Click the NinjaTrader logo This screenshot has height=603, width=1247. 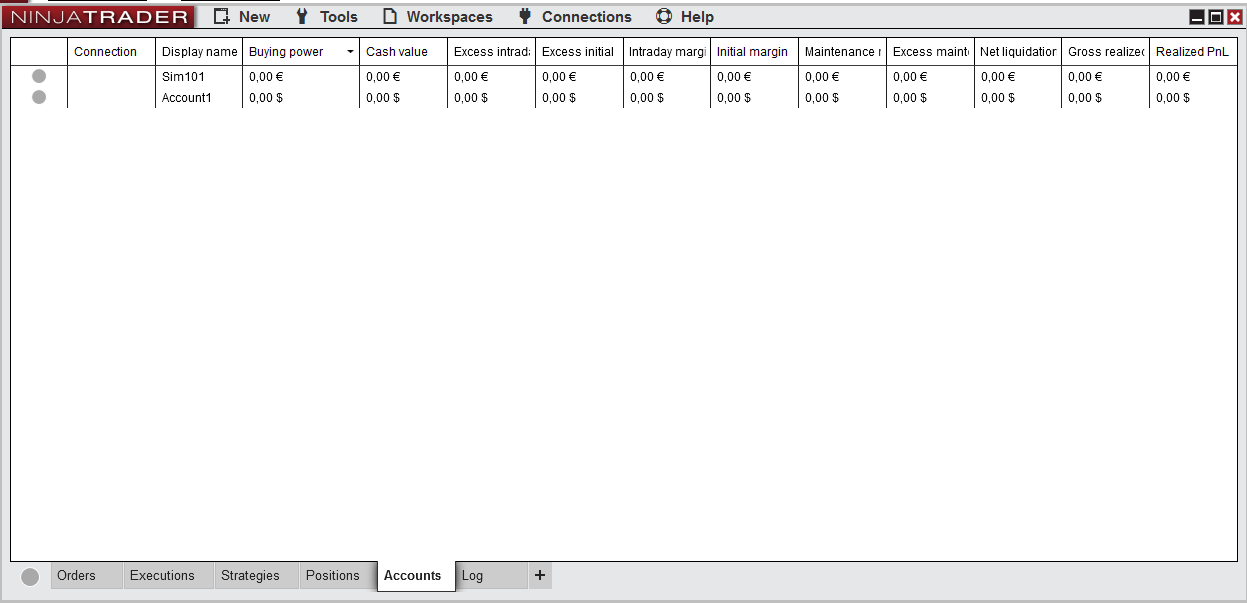tap(99, 17)
